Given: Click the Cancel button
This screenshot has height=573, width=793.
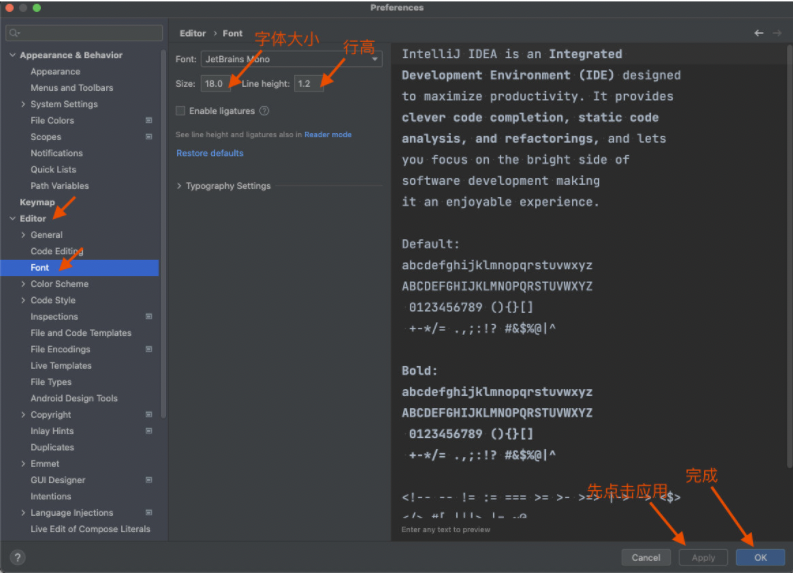Looking at the screenshot, I should coord(646,557).
